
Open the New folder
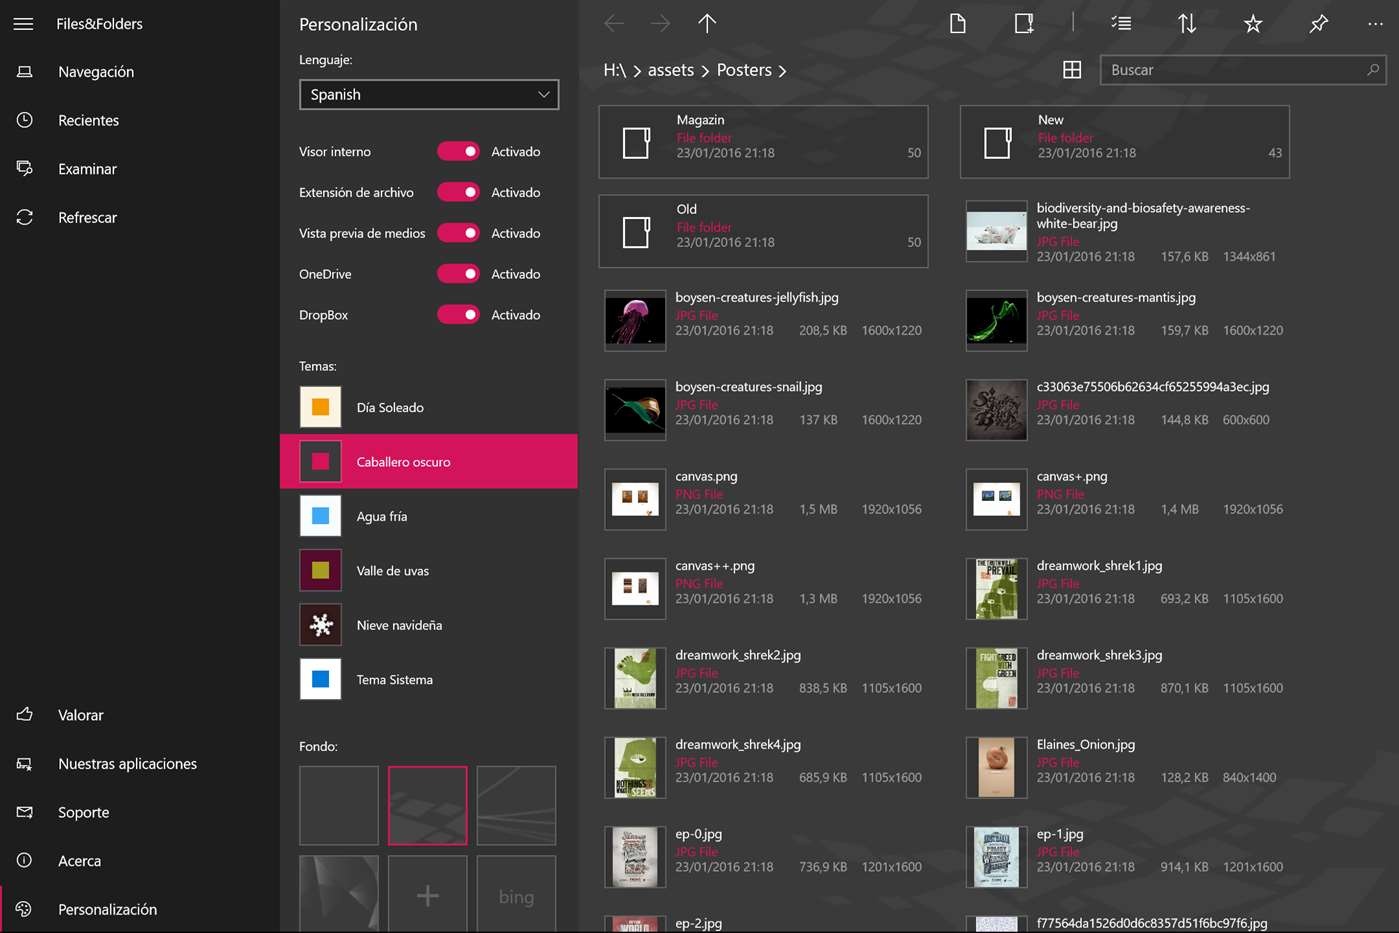1125,142
